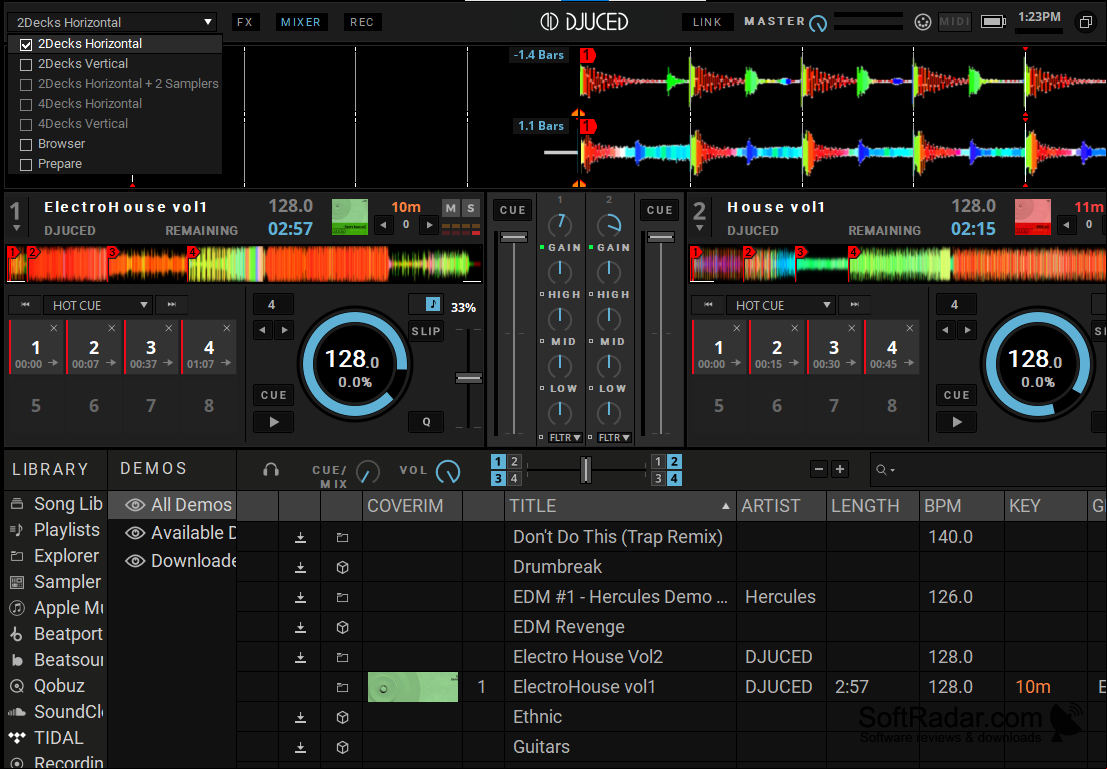1107x769 pixels.
Task: Open the HOT CUE mode dropdown on deck 2
Action: coord(781,305)
